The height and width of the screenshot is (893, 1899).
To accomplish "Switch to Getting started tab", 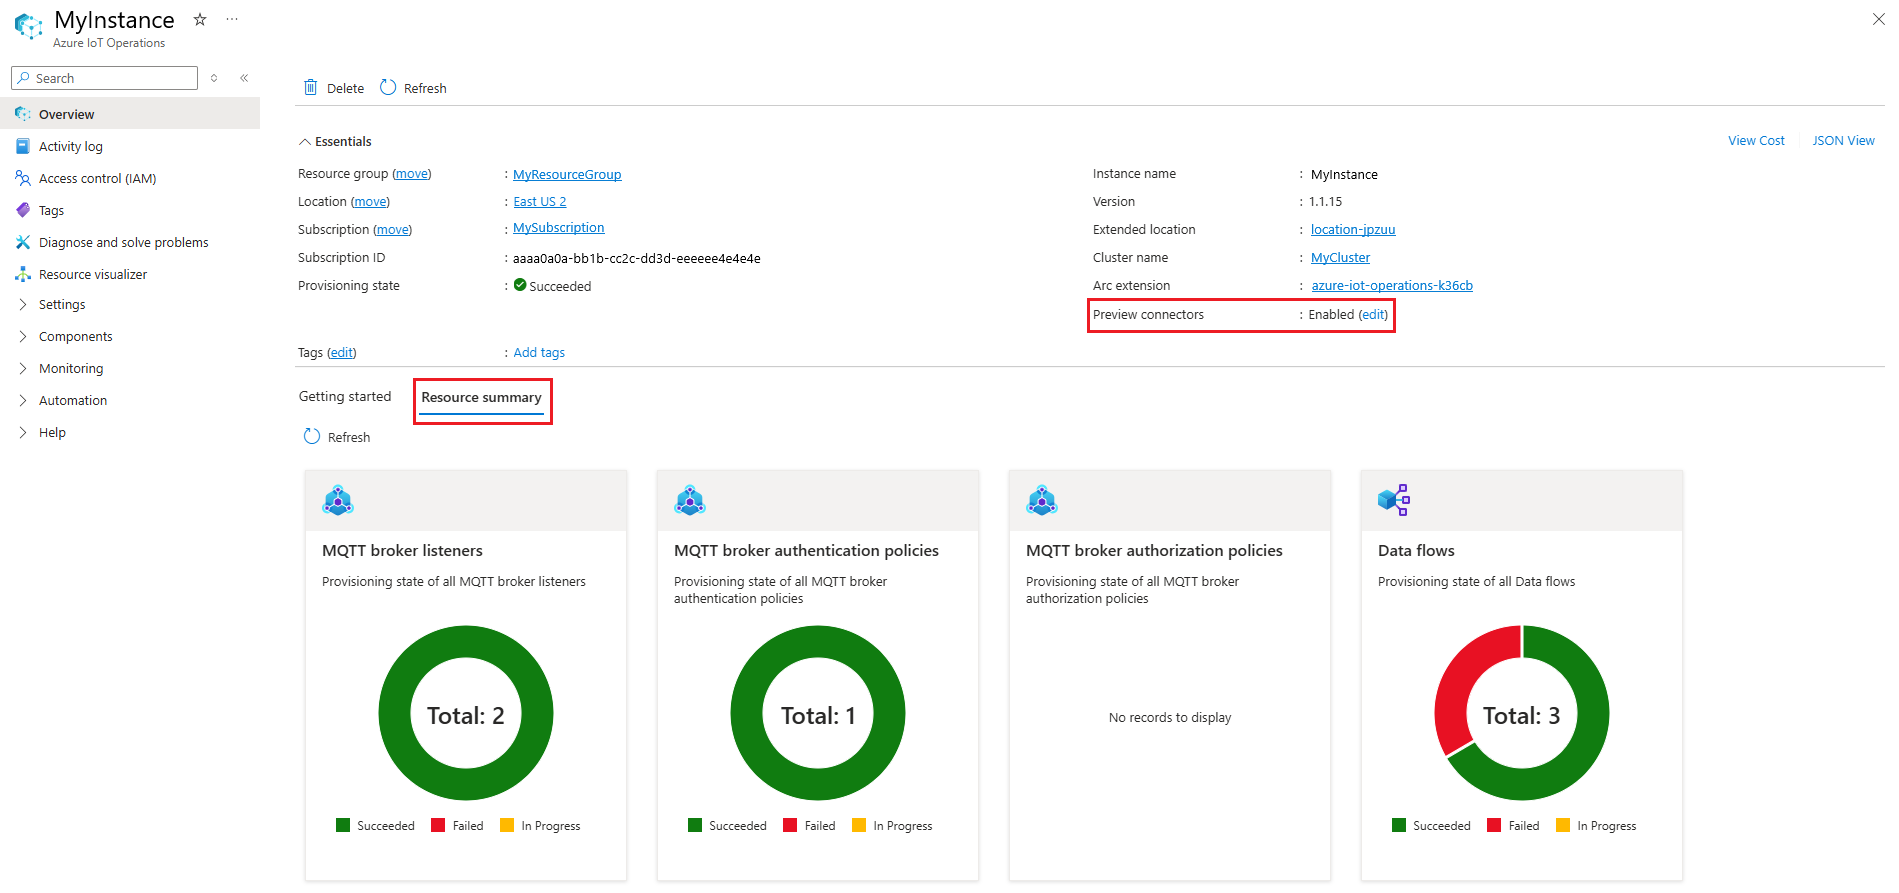I will point(345,396).
